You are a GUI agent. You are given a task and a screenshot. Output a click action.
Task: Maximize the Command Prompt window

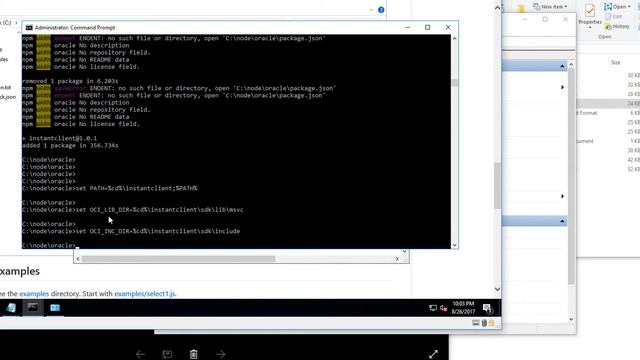click(427, 27)
